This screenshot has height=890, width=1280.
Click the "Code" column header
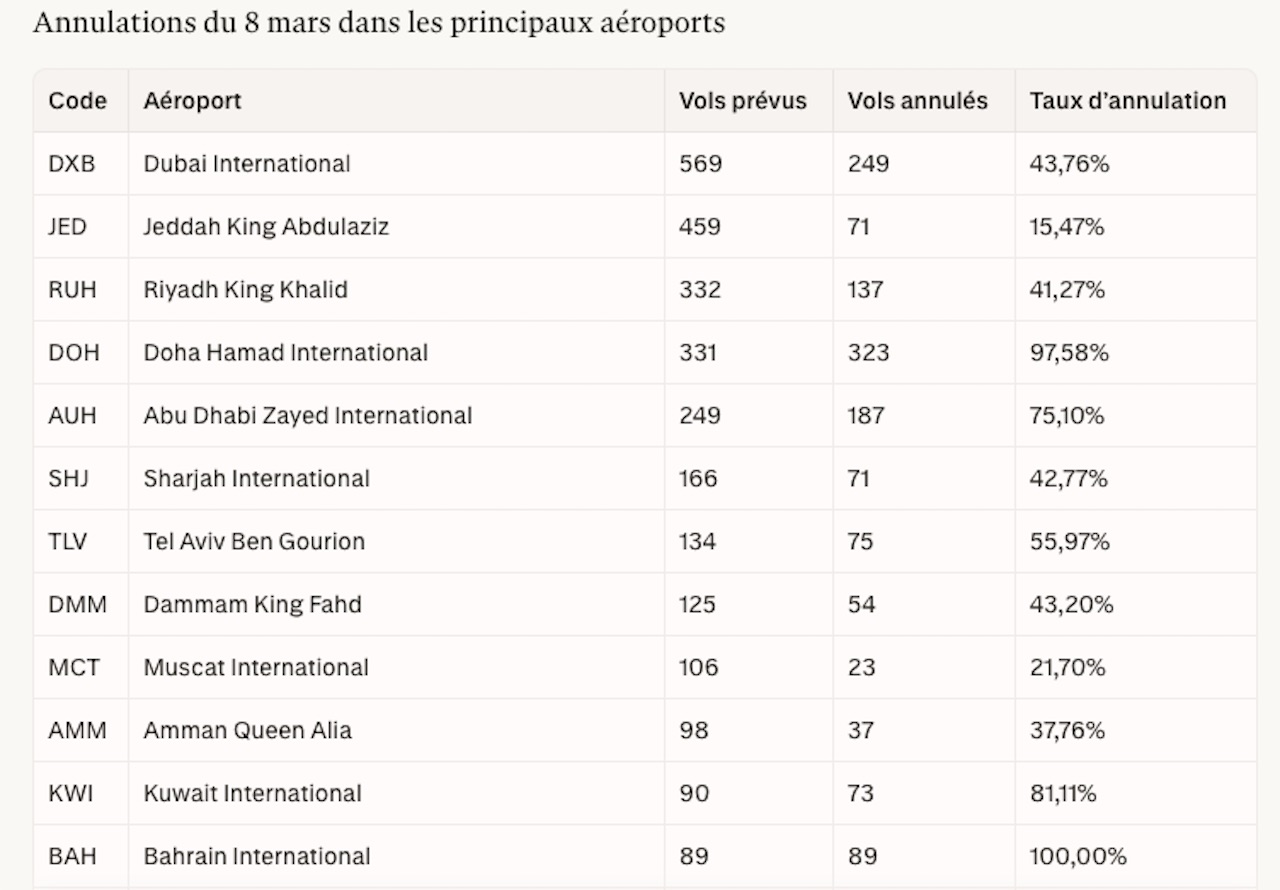click(78, 101)
